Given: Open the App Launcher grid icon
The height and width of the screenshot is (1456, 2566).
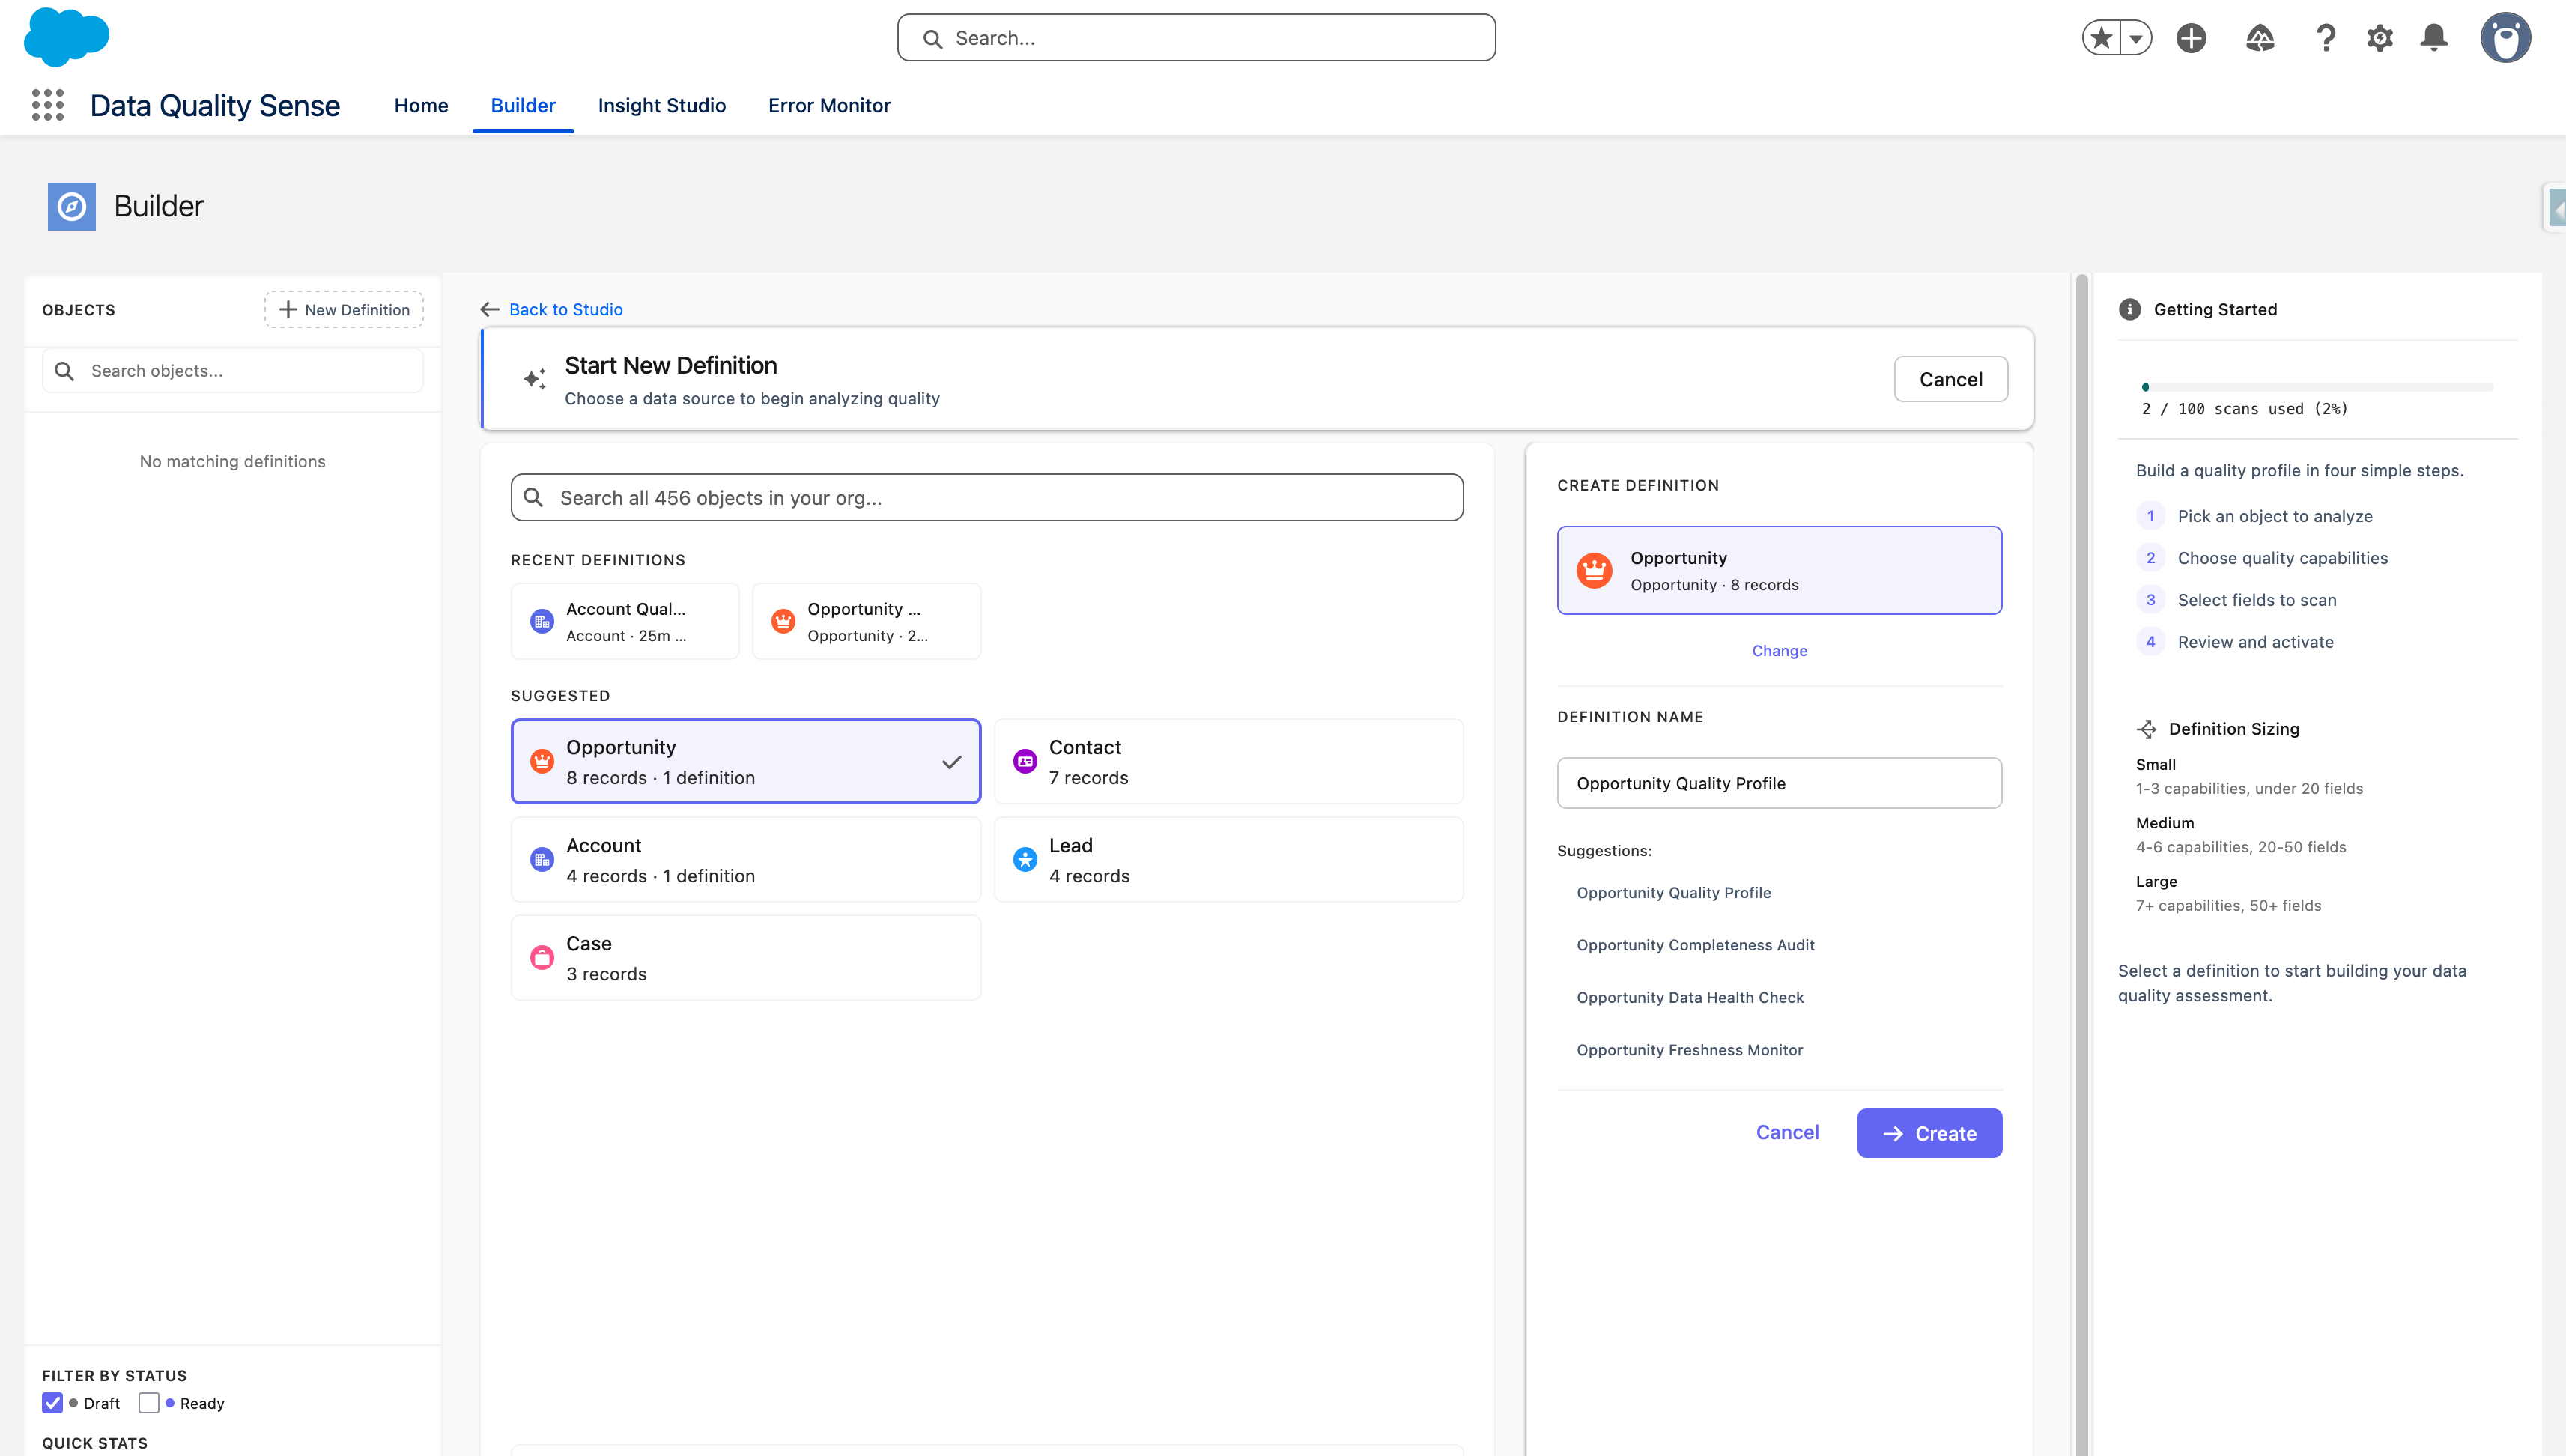Looking at the screenshot, I should [47, 105].
